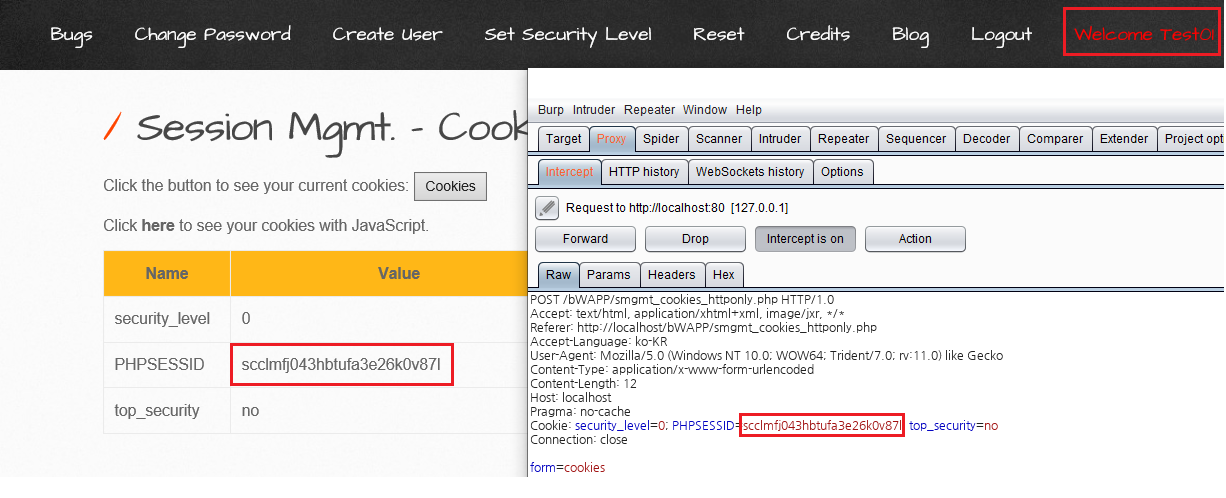The height and width of the screenshot is (498, 1226).
Task: Open the Intruder tool tab
Action: tap(780, 139)
